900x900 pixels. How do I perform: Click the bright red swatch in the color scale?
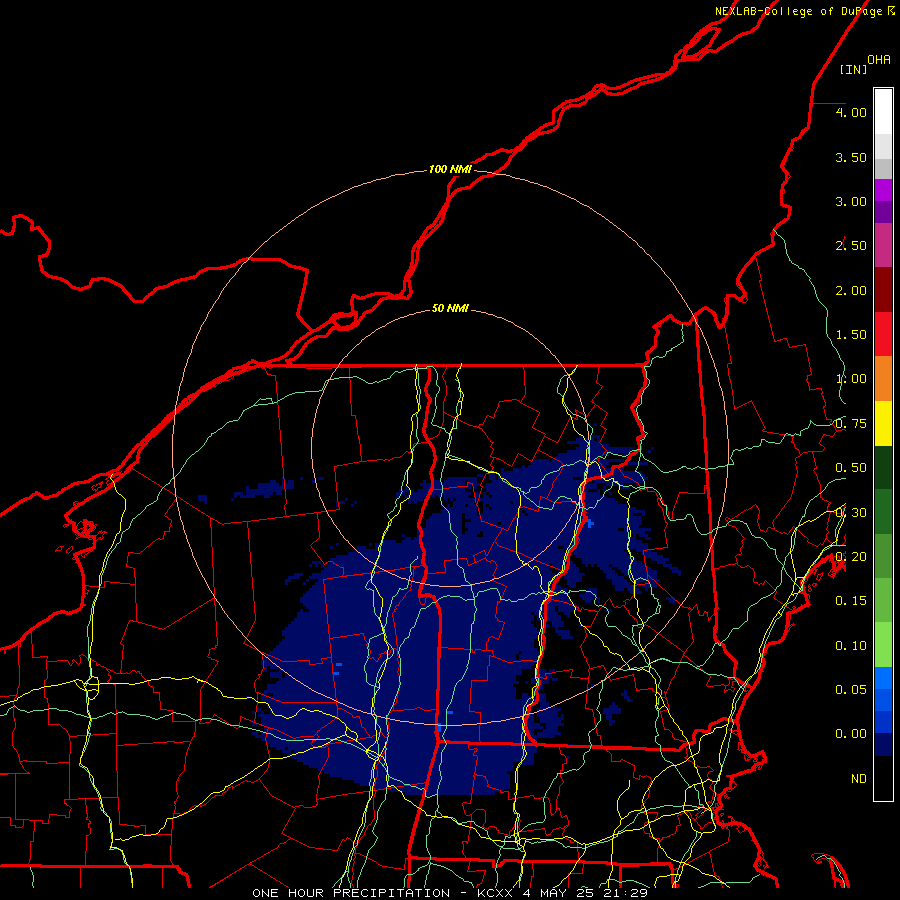click(x=883, y=334)
